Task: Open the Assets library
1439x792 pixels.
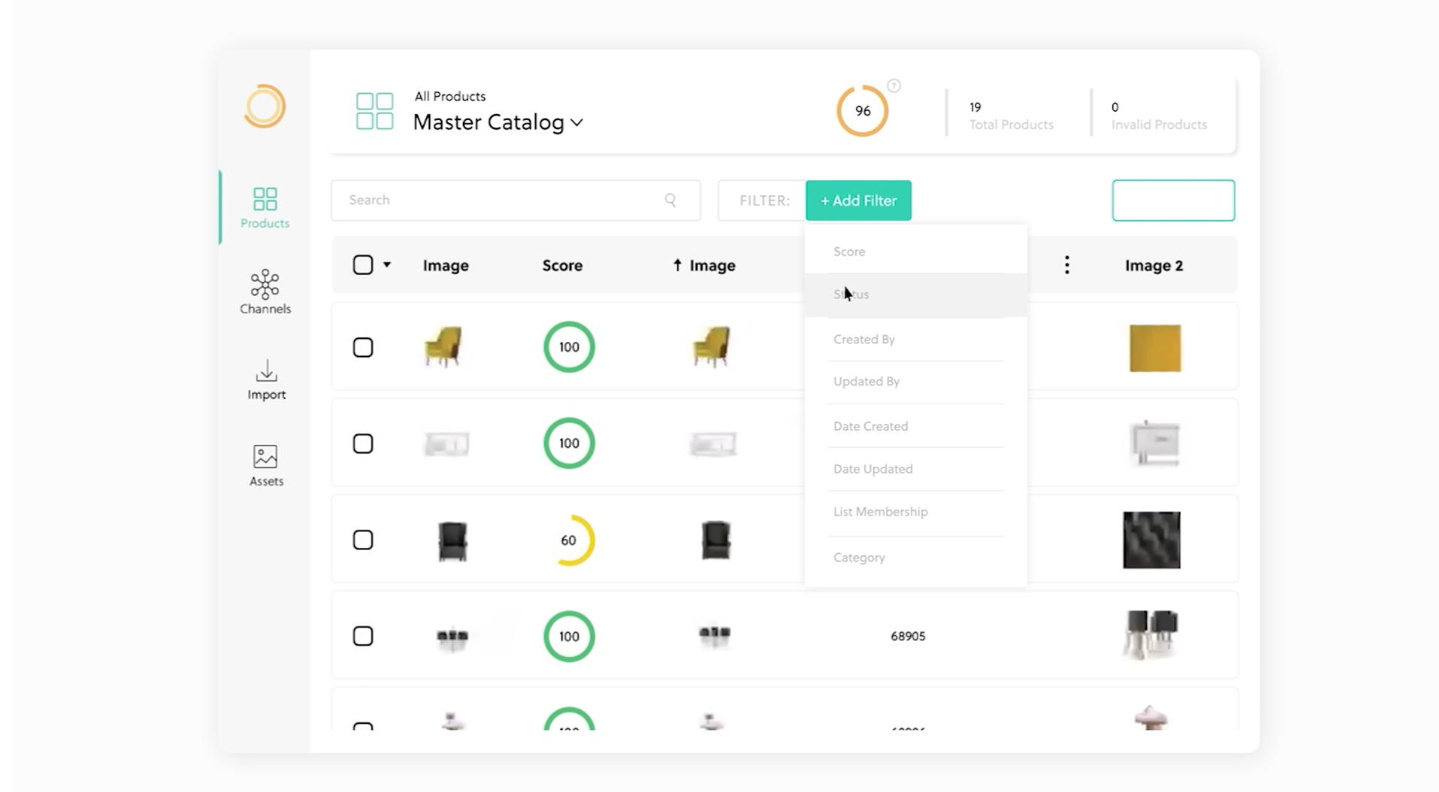Action: (265, 464)
